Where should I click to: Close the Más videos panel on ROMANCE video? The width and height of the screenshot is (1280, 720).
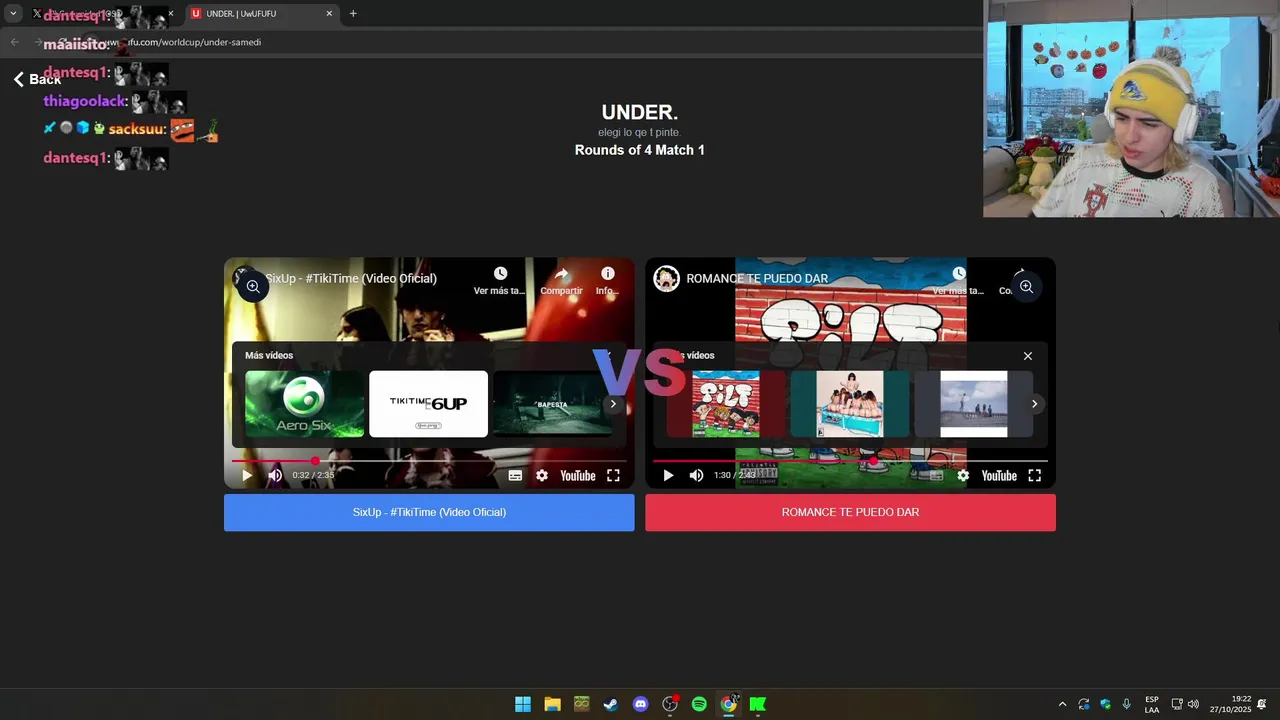pyautogui.click(x=1027, y=356)
